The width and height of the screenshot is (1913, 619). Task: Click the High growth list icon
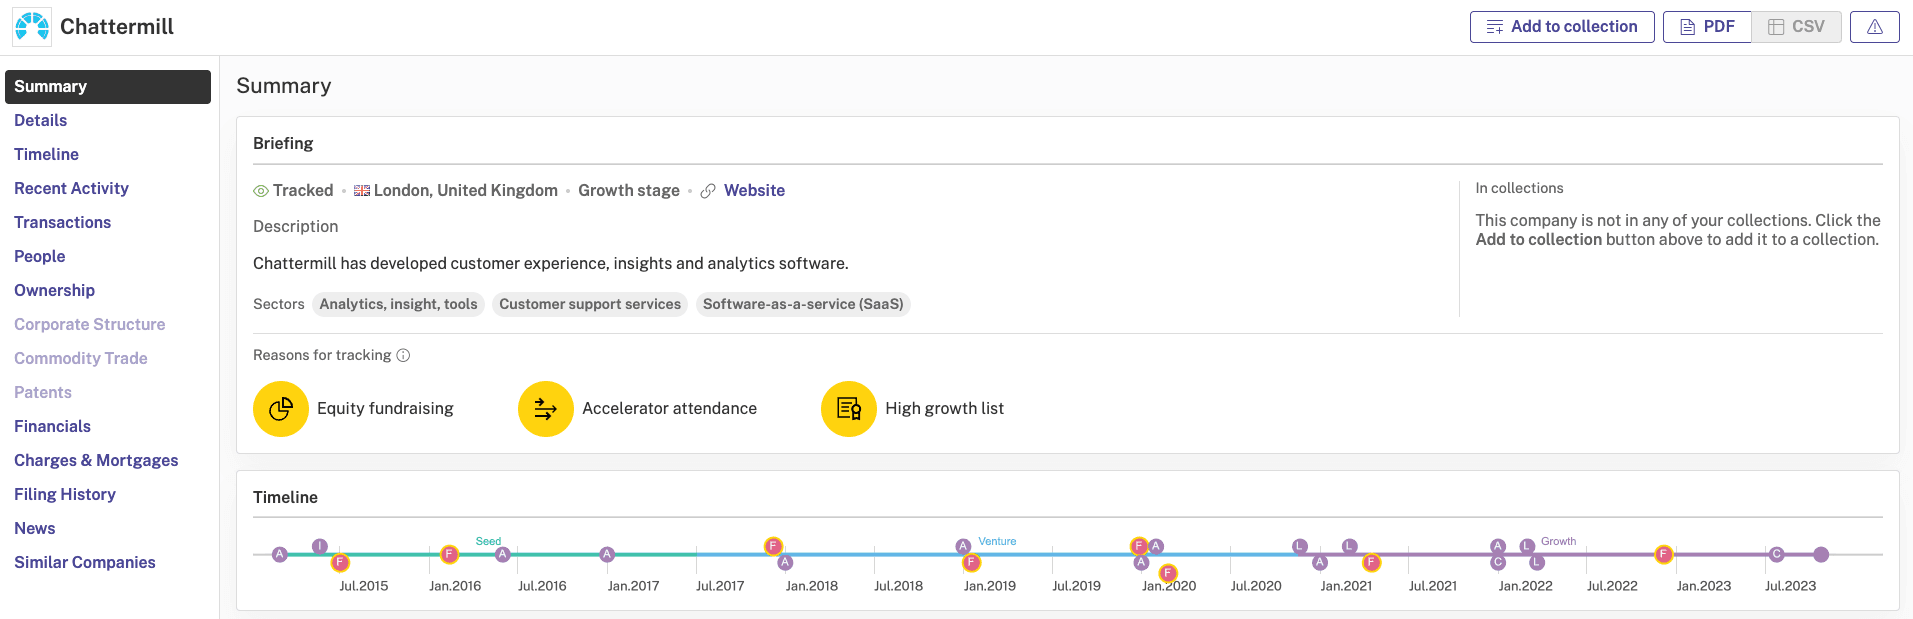(849, 409)
